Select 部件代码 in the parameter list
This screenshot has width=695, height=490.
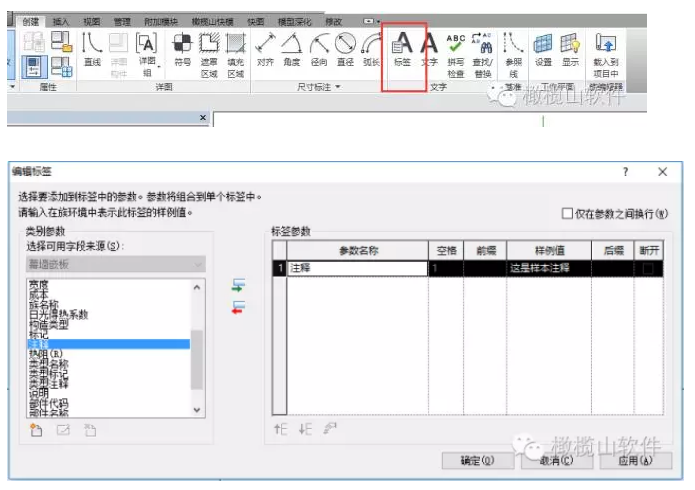click(49, 403)
